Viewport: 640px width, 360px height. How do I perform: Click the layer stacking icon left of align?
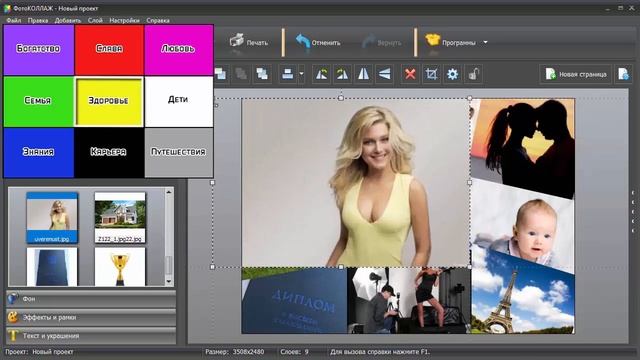click(262, 74)
